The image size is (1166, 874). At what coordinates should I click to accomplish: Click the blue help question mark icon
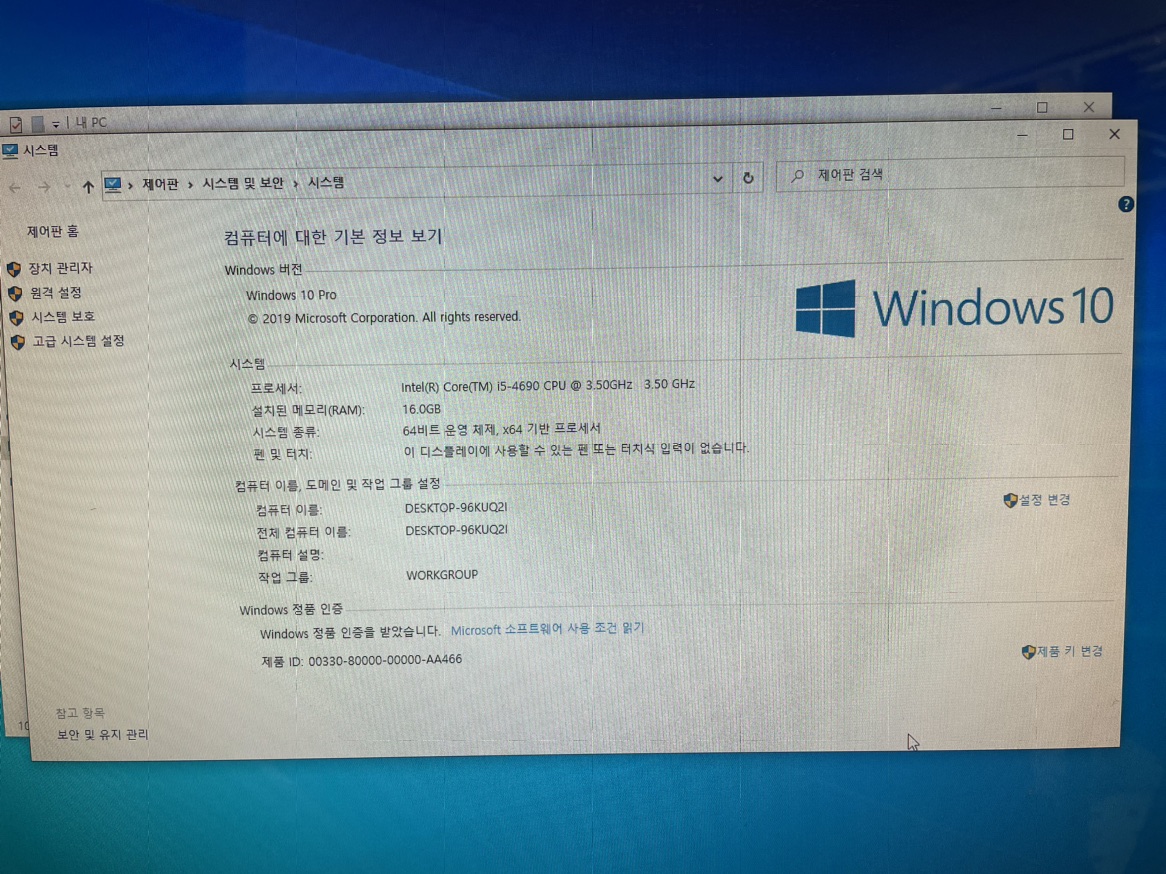1125,204
